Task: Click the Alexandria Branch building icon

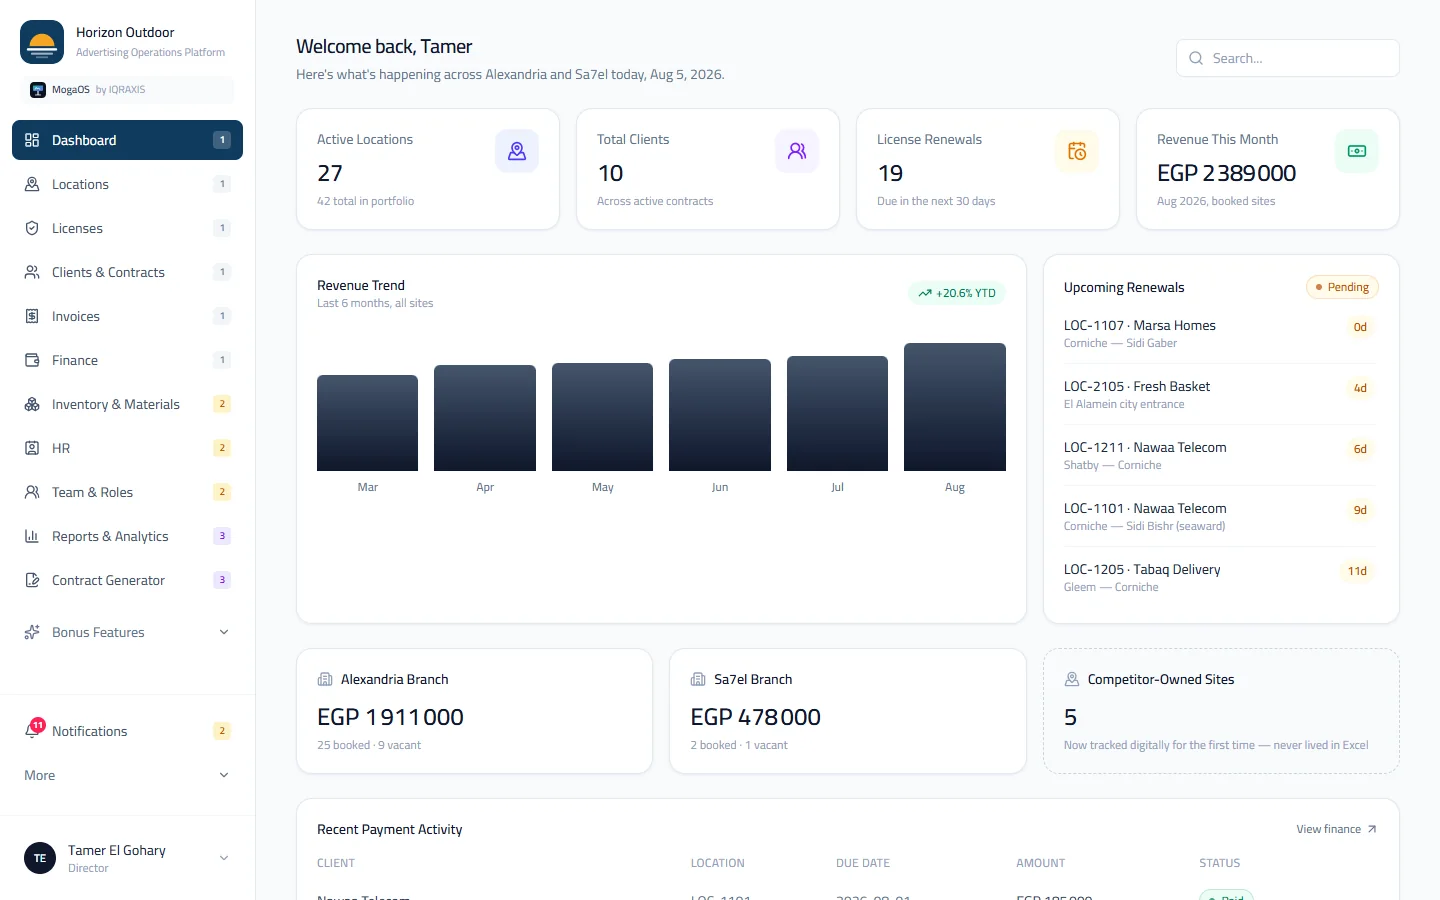Action: point(325,679)
